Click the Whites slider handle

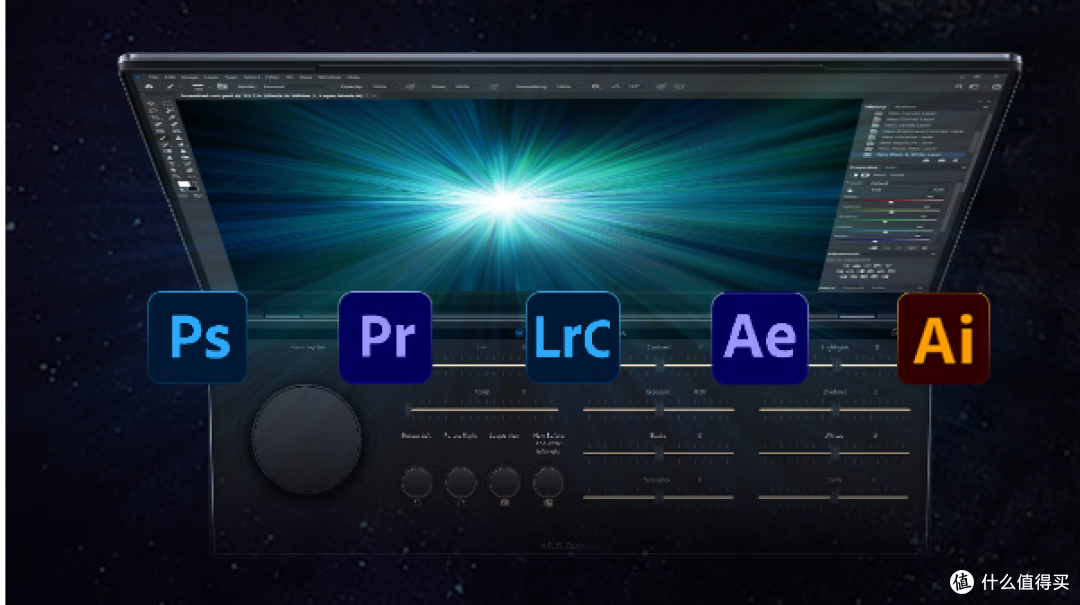pos(835,453)
